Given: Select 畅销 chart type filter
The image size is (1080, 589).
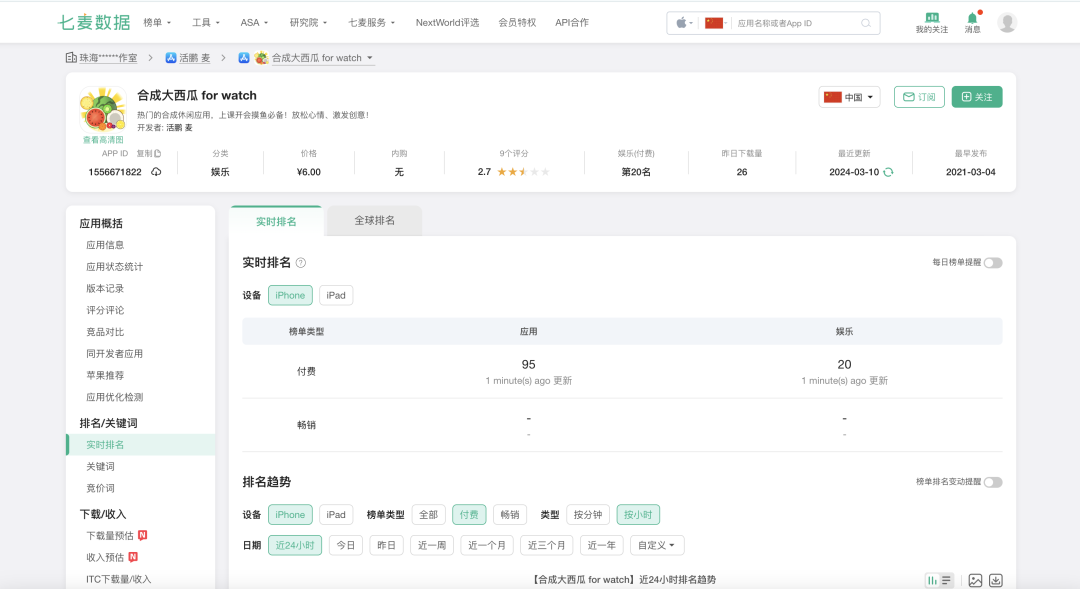Looking at the screenshot, I should pos(510,515).
